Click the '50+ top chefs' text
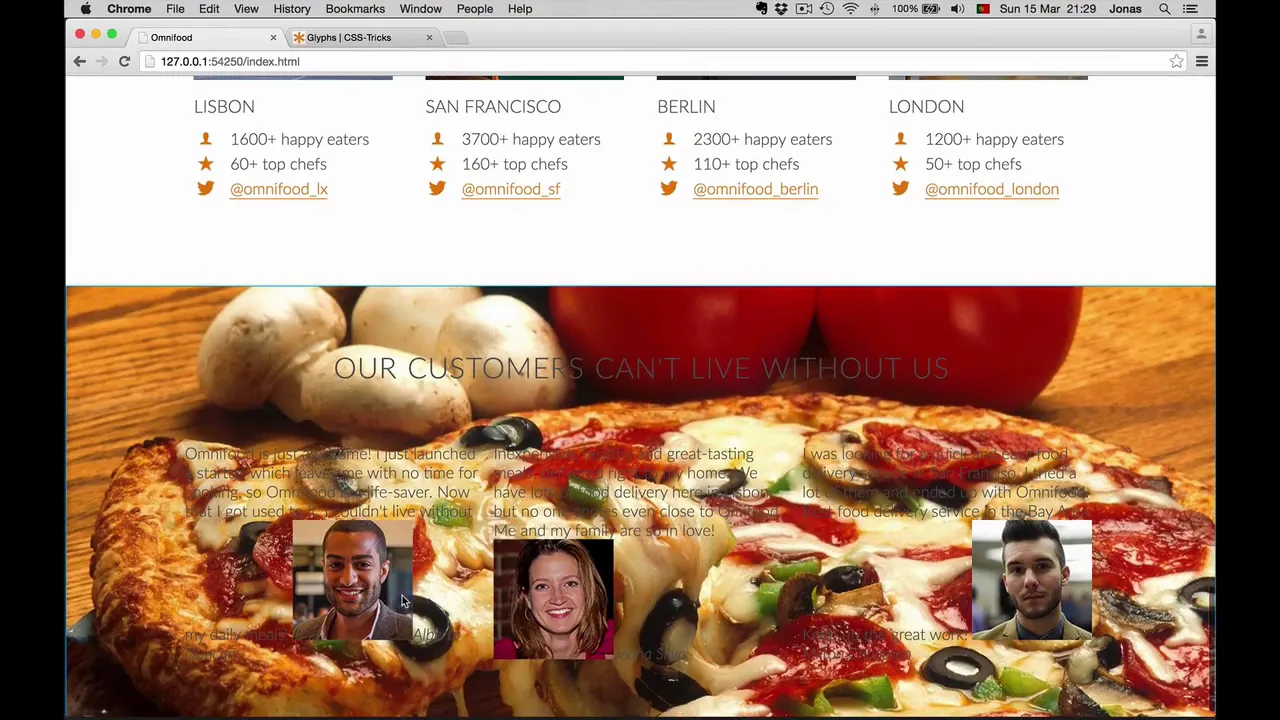 (x=973, y=164)
